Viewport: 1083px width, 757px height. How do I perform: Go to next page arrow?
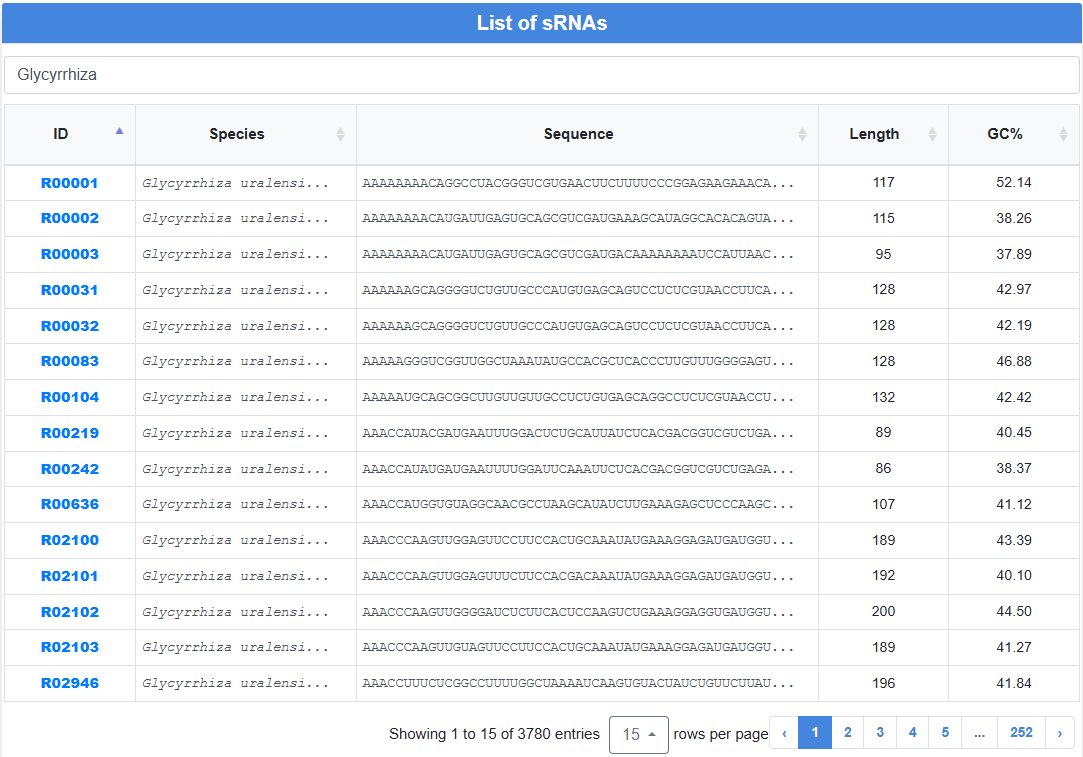1060,734
